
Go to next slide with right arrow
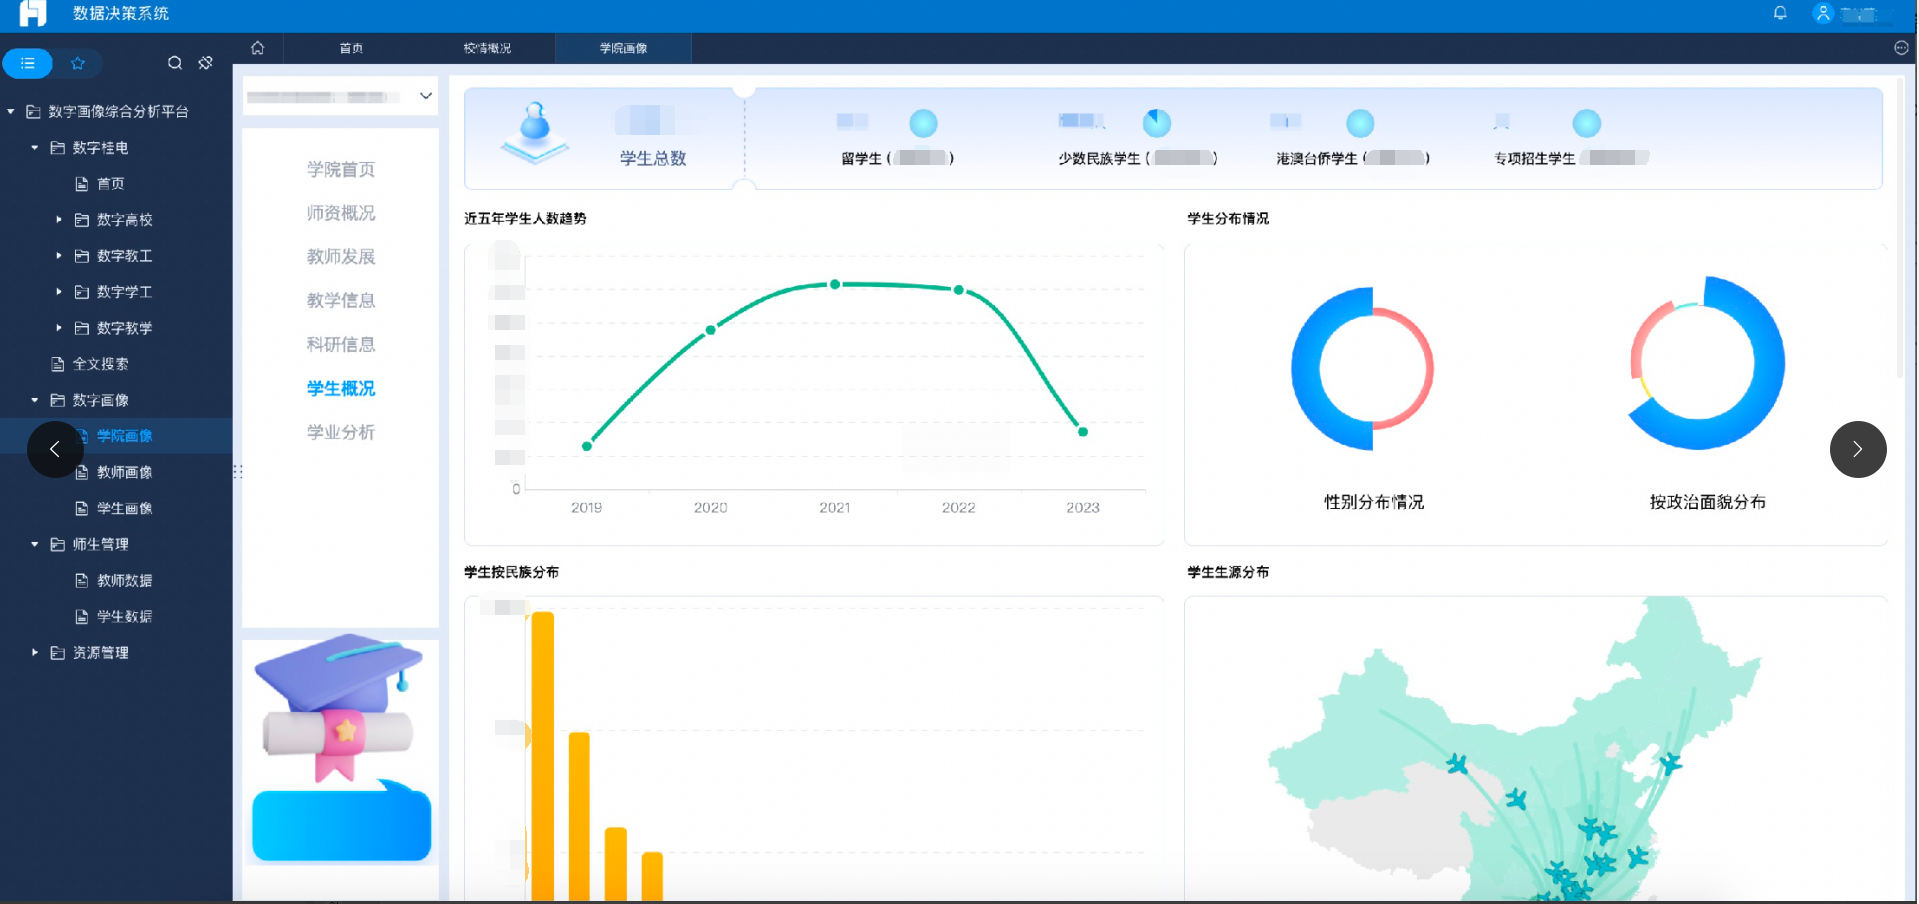(x=1857, y=449)
